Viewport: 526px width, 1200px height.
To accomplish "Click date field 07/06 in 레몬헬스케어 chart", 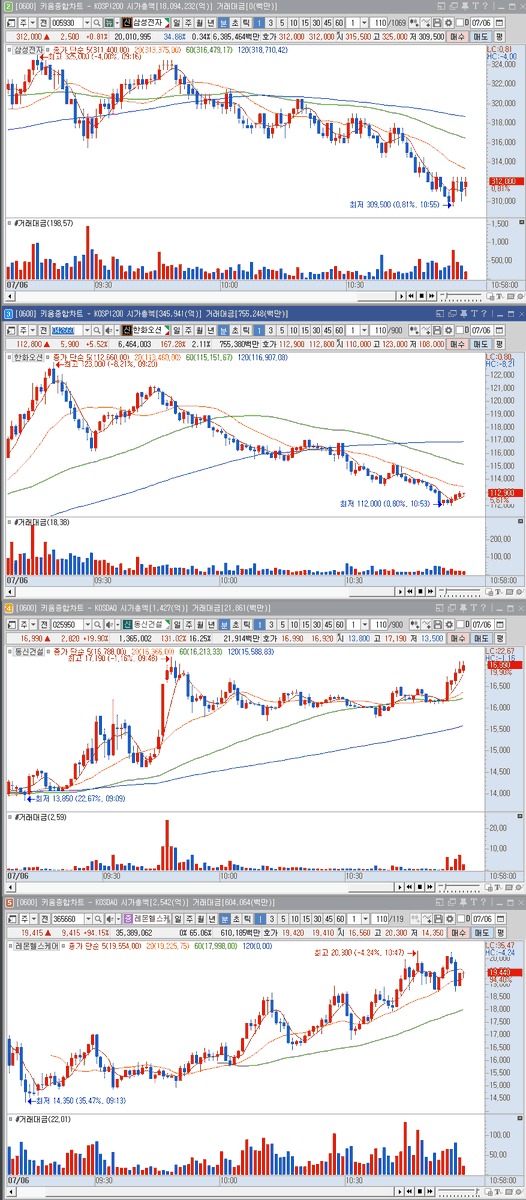I will click(482, 919).
